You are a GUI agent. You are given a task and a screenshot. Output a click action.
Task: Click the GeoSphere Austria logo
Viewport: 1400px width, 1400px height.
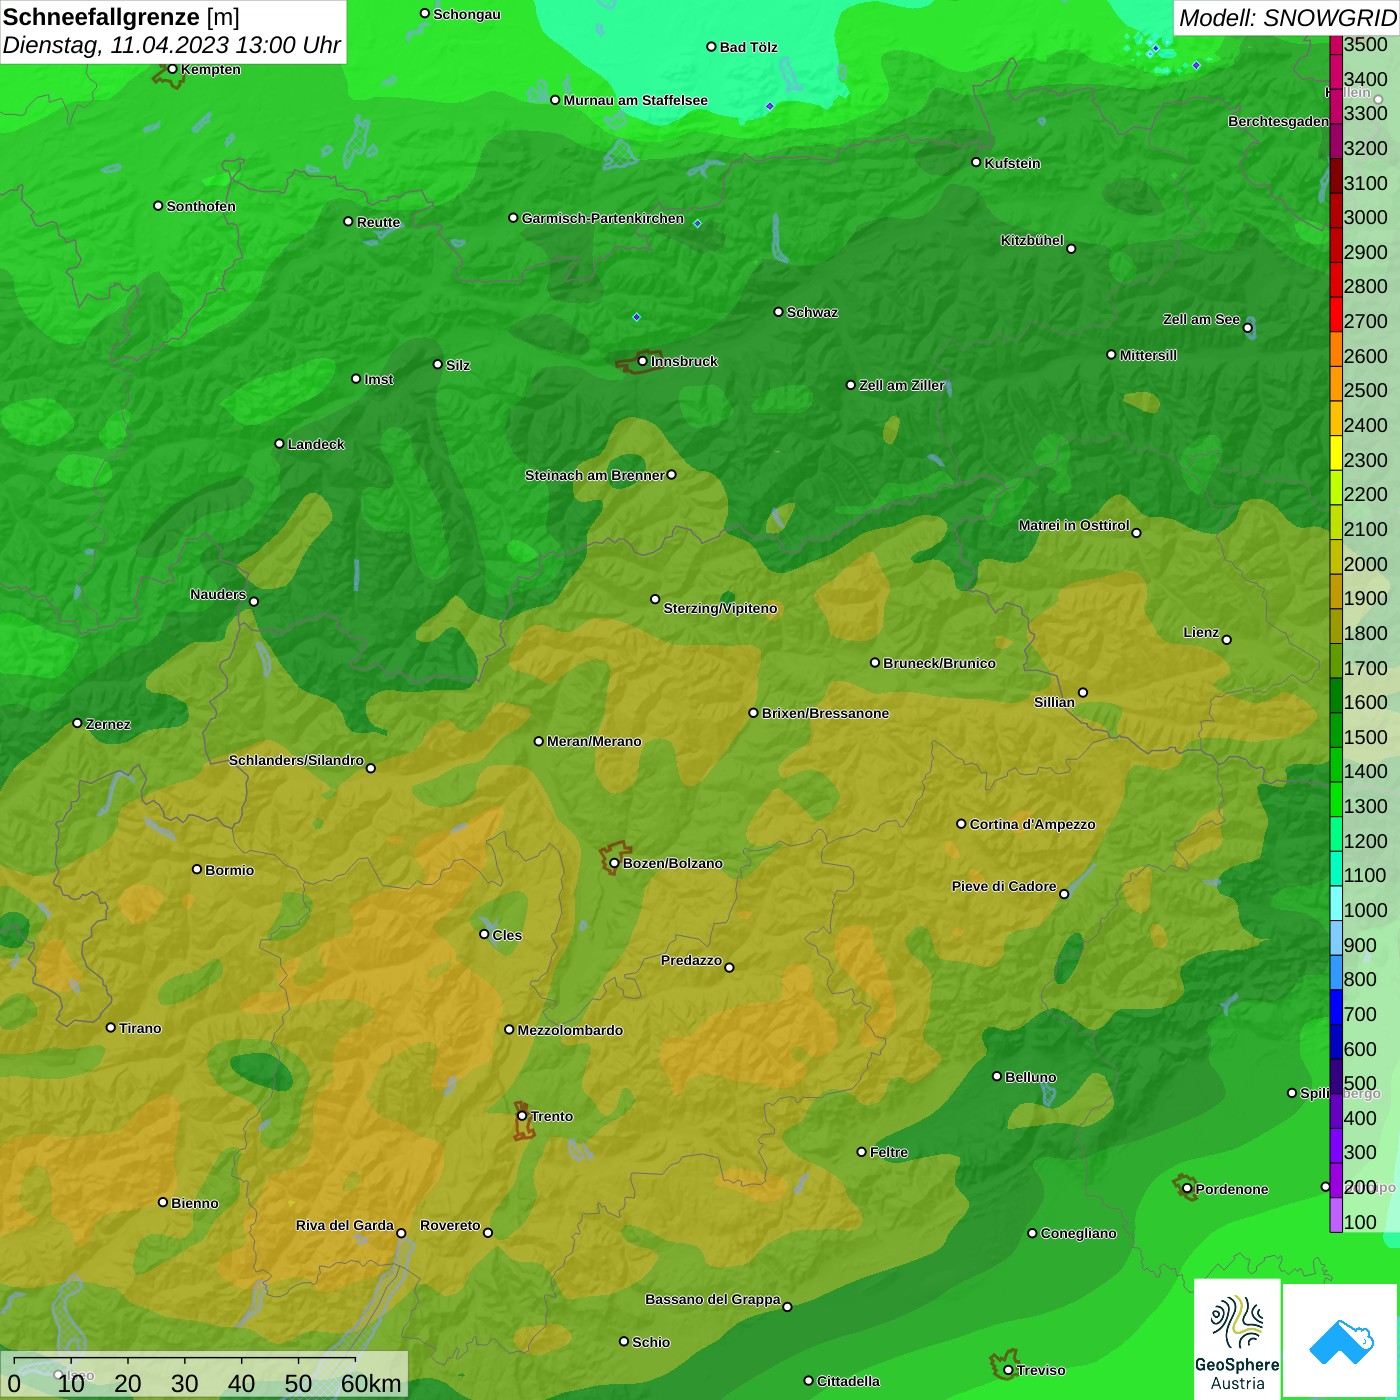pos(1237,1338)
